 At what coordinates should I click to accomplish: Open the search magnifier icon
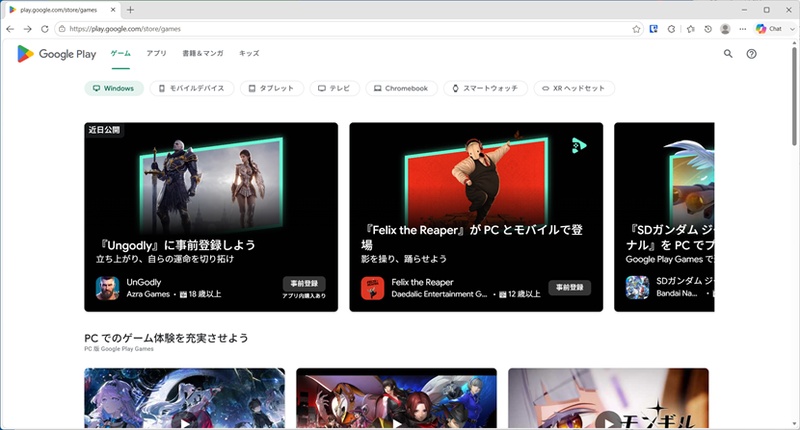coord(728,54)
